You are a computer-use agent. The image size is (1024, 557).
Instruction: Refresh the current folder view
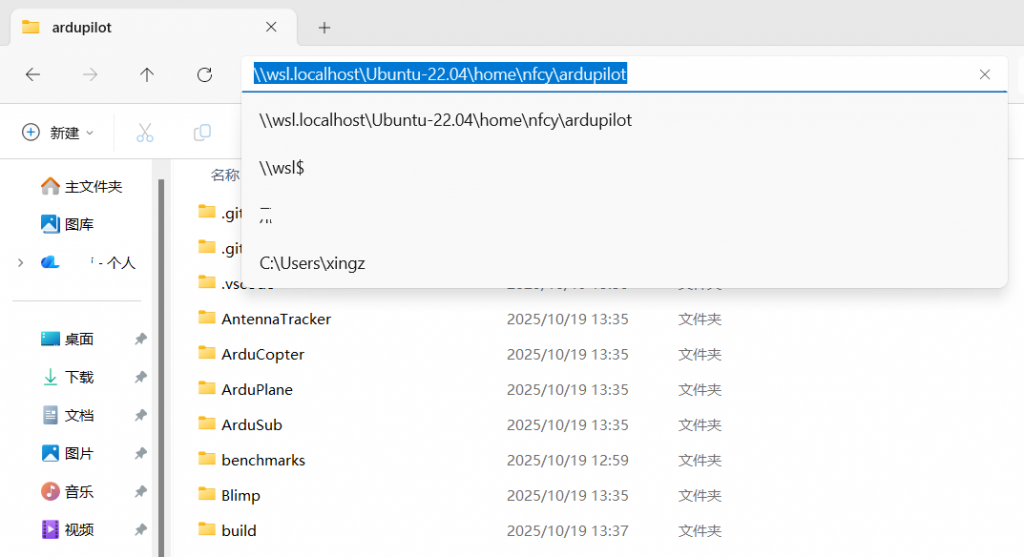(205, 75)
